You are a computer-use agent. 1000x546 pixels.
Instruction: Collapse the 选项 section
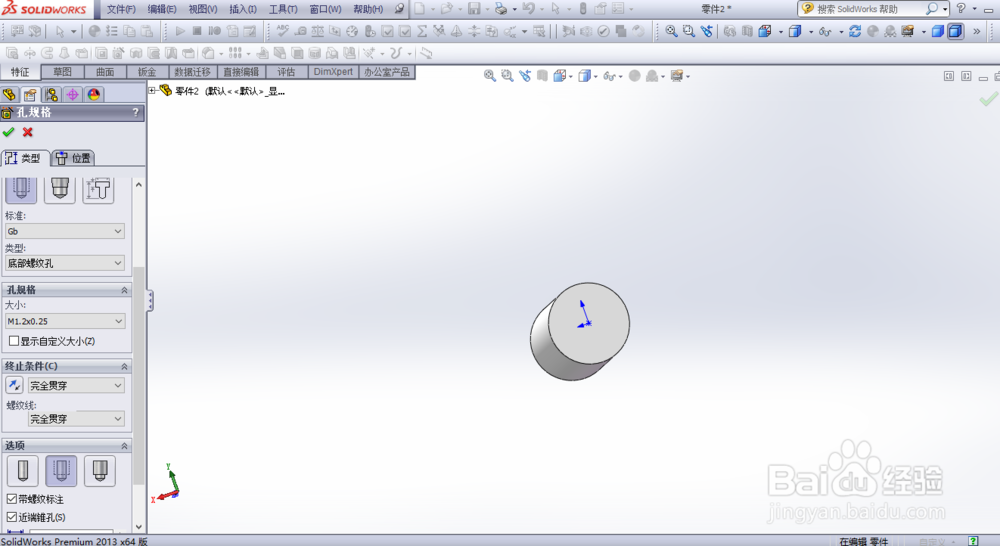[124, 445]
